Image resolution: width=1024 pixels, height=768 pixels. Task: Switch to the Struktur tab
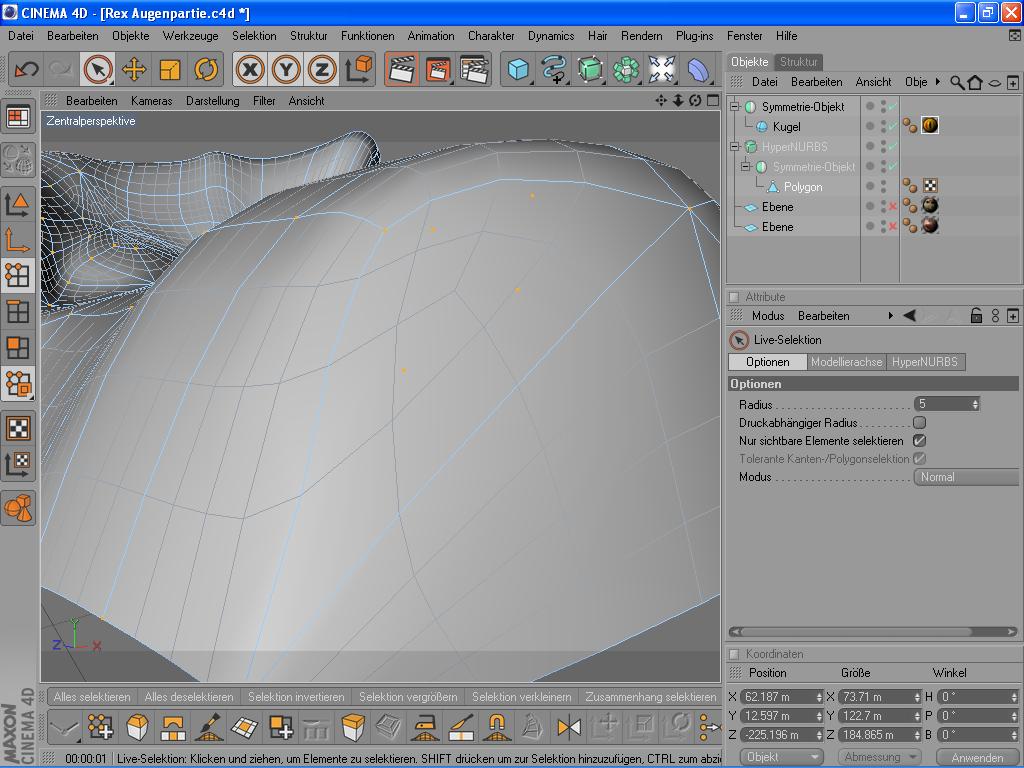799,62
